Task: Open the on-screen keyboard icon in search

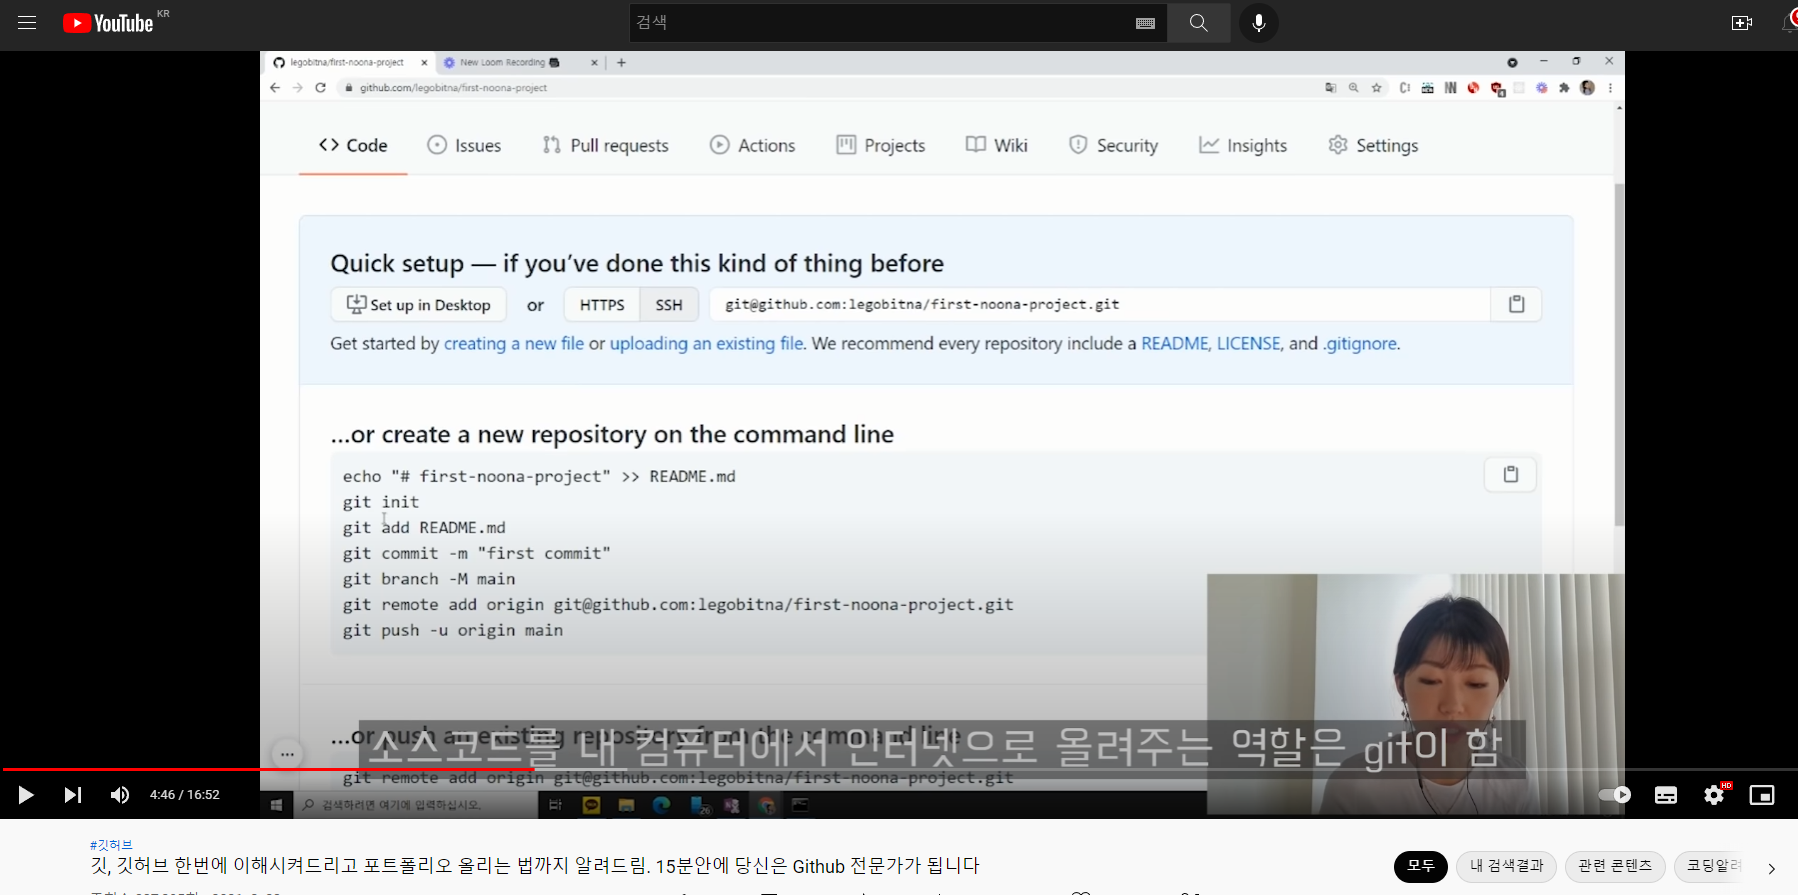Action: tap(1146, 23)
